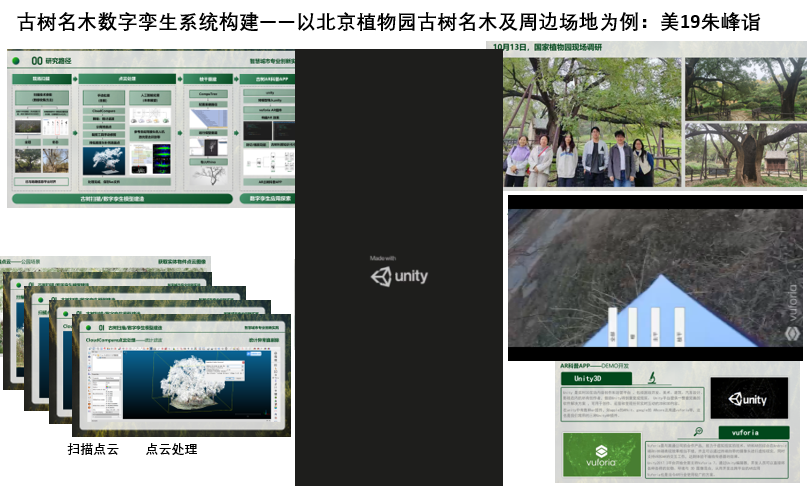The height and width of the screenshot is (486, 807).
Task: Click the green Vuforia logo box
Action: [601, 454]
